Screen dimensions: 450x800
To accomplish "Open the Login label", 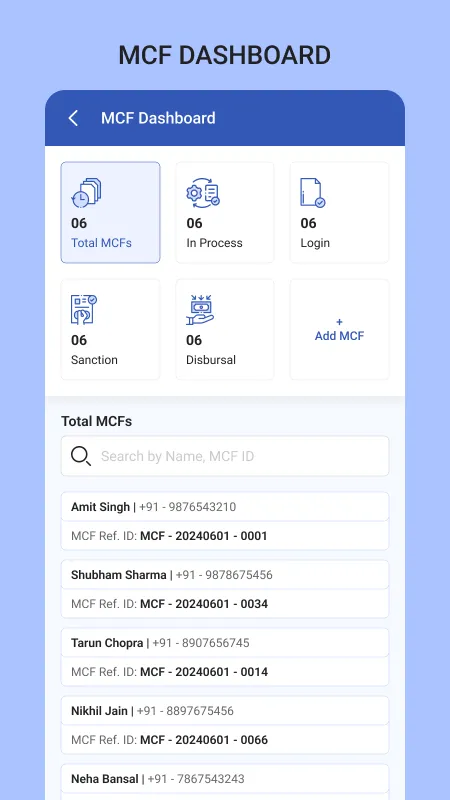I will click(315, 243).
